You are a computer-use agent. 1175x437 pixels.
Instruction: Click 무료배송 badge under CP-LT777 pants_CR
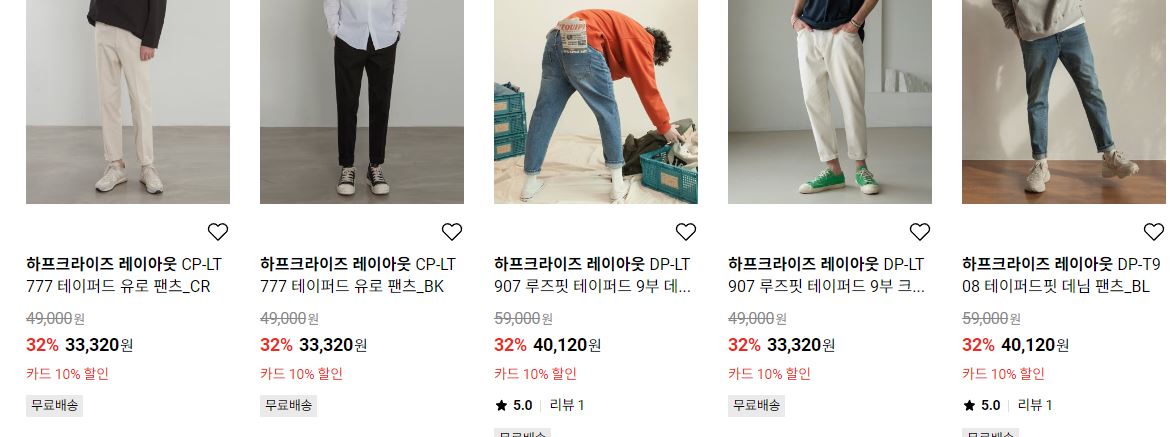[54, 406]
